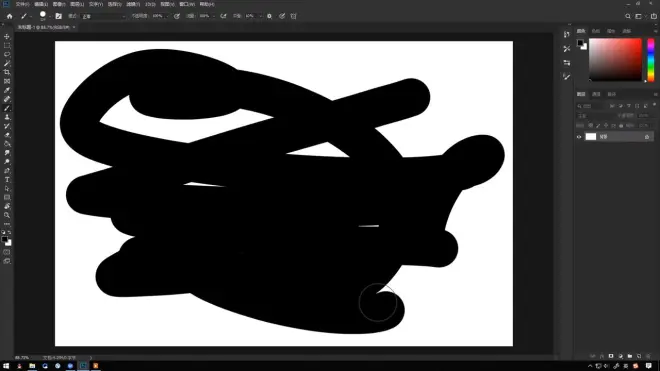Switch to the 通道 (Channels) tab
Screen dimensions: 660x371
596,94
